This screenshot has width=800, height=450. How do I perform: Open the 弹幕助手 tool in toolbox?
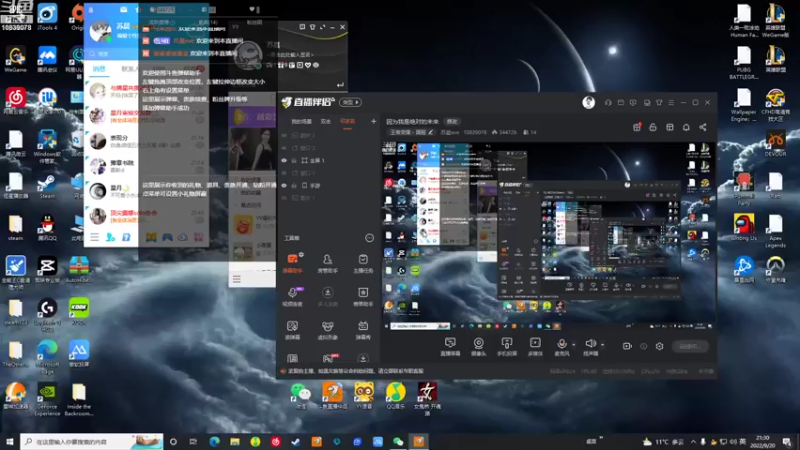pyautogui.click(x=292, y=263)
